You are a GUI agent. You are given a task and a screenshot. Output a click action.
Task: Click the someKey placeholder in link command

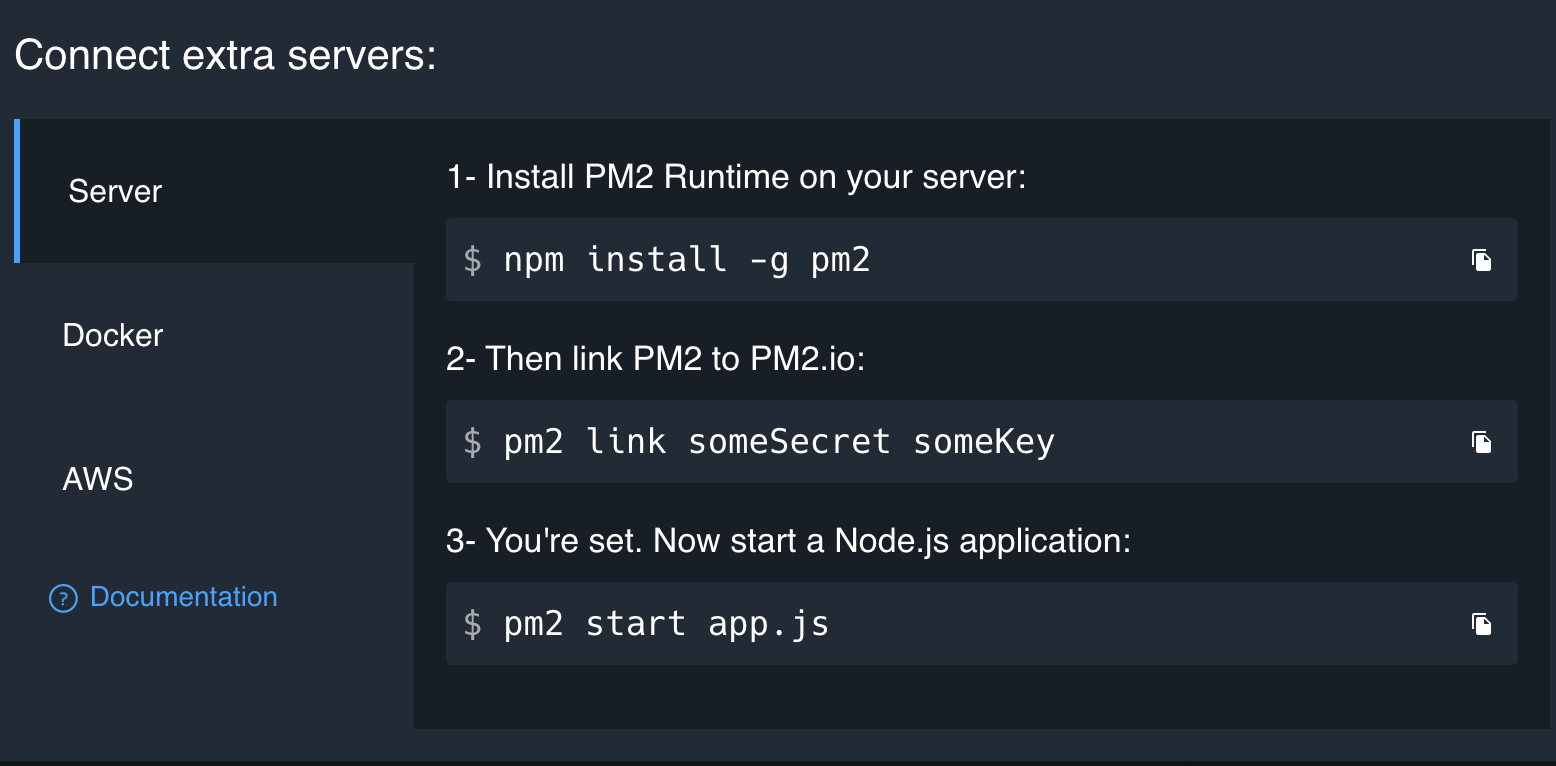984,442
